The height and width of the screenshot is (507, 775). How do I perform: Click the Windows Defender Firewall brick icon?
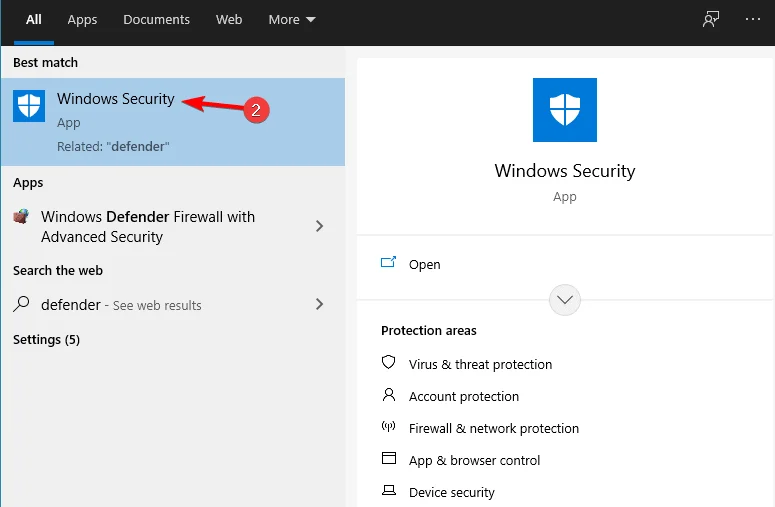pos(21,216)
